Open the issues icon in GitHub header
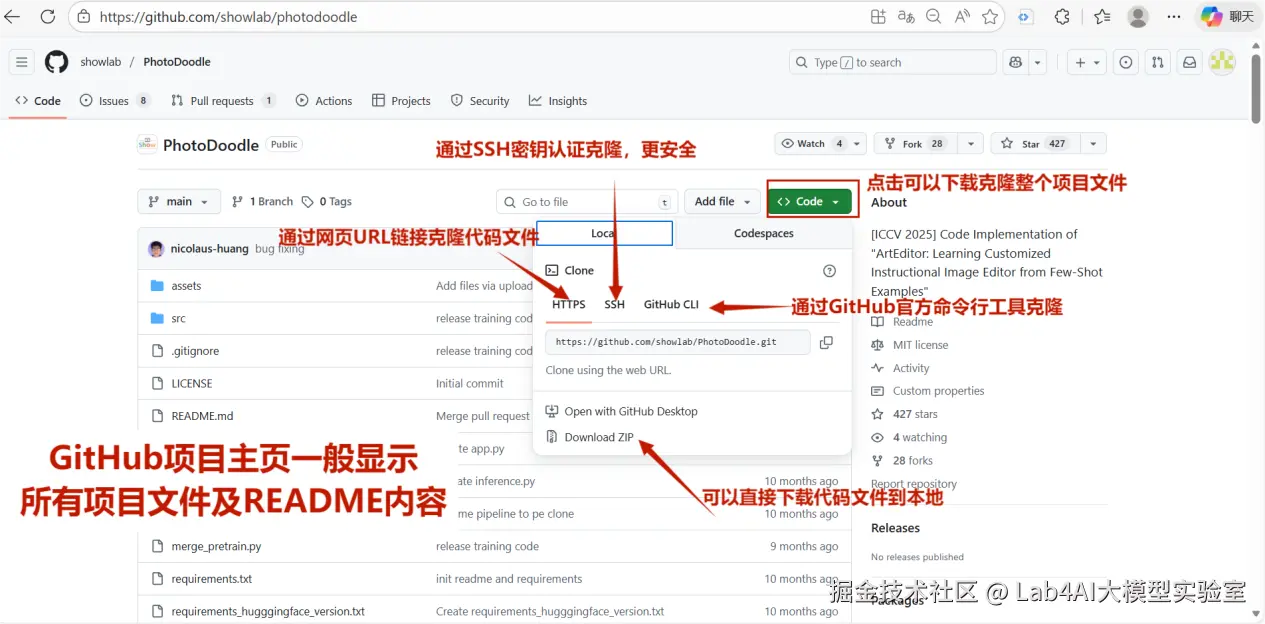The width and height of the screenshot is (1265, 624). (1126, 62)
